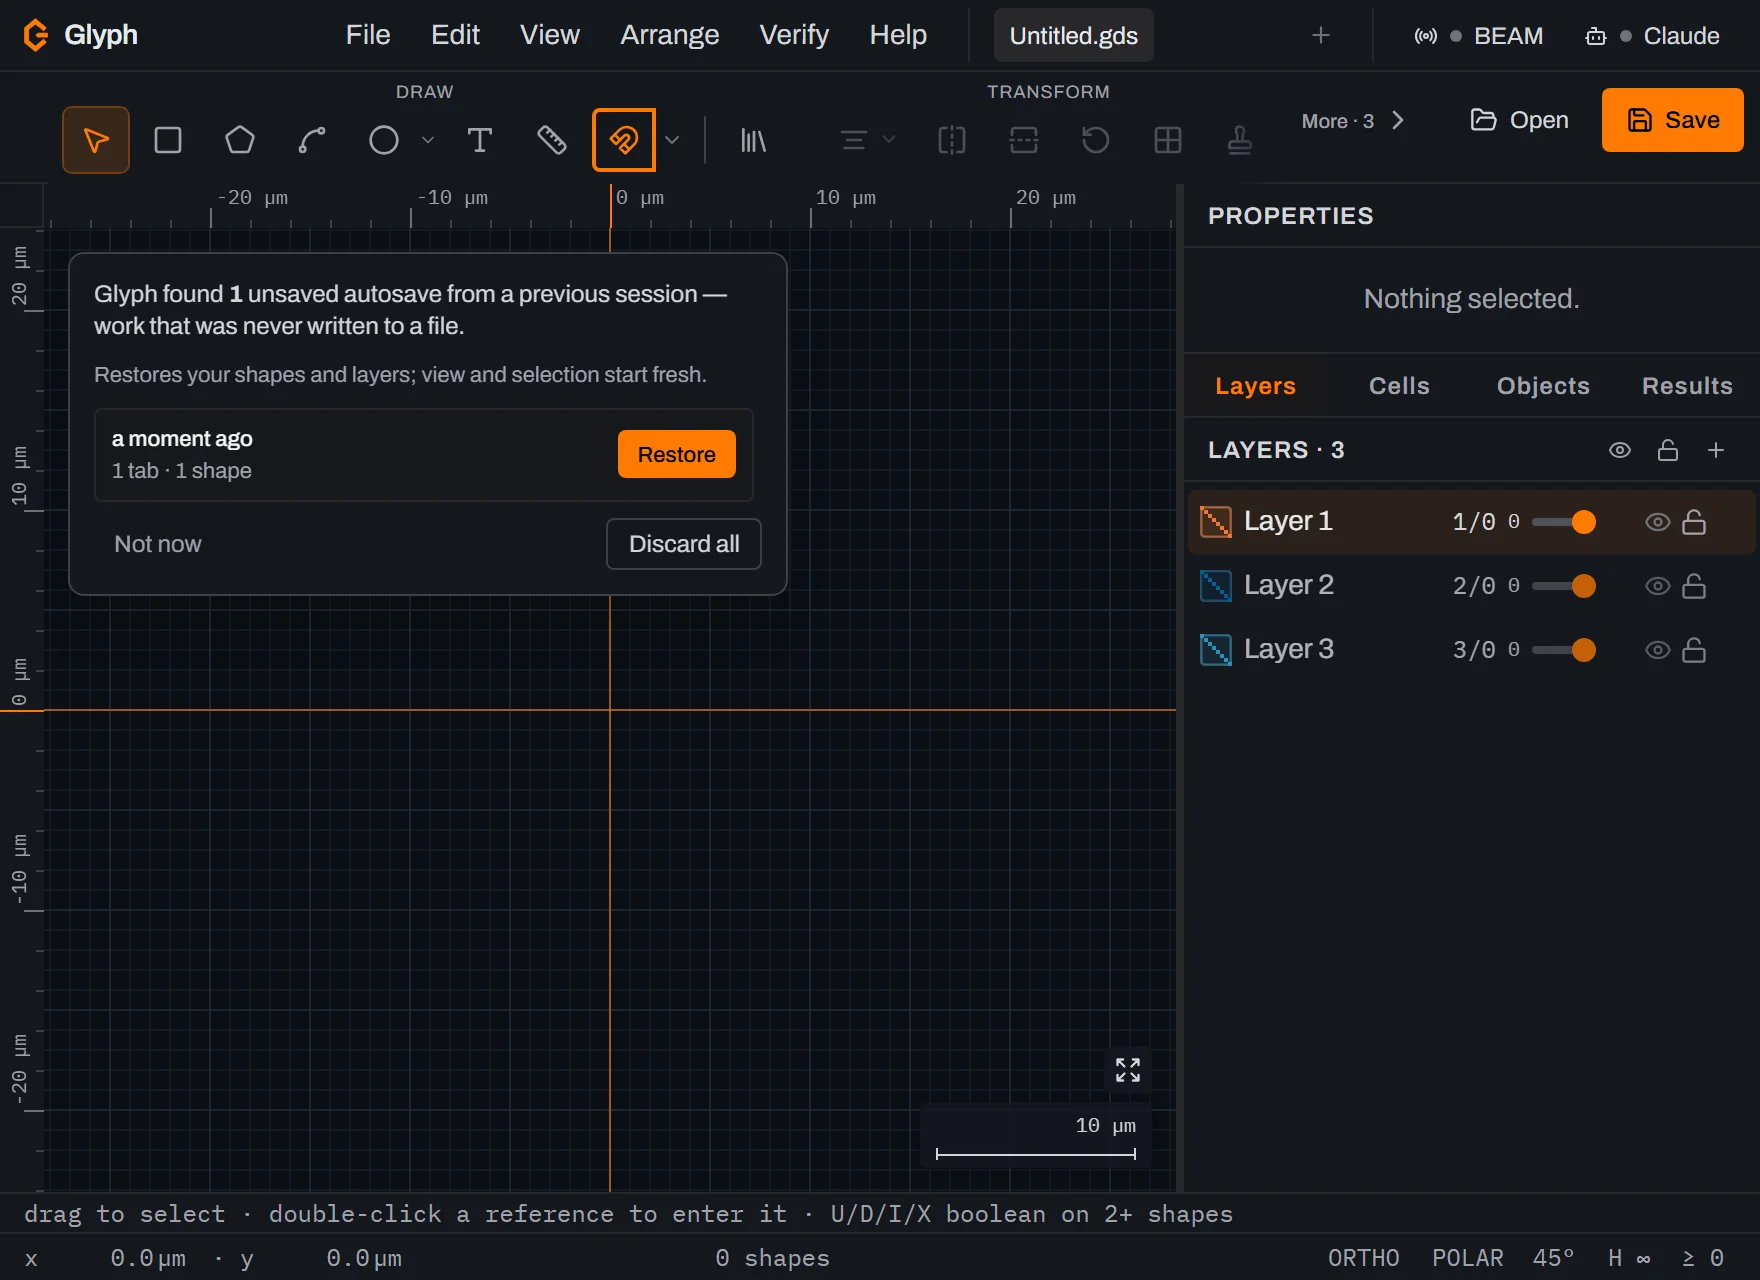Open the File menu
This screenshot has height=1280, width=1760.
368,35
